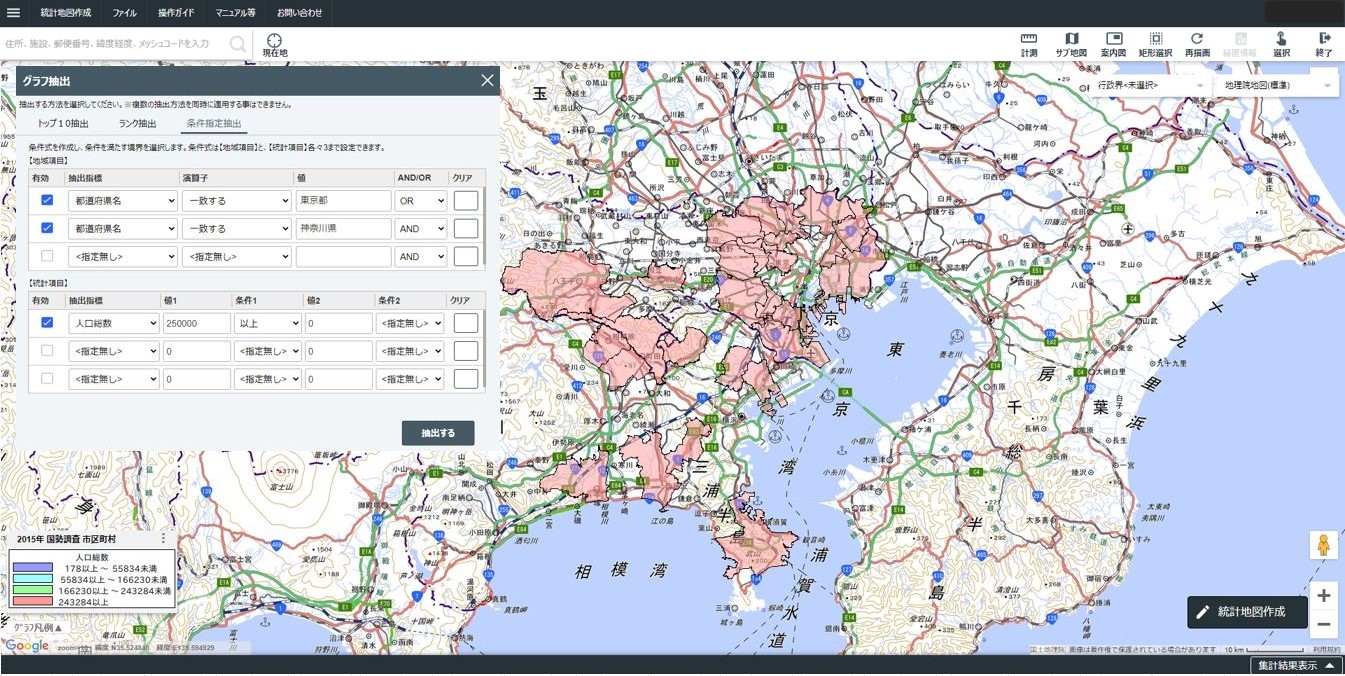Click the 選択 select pointer tool
The width and height of the screenshot is (1345, 676).
[1281, 44]
